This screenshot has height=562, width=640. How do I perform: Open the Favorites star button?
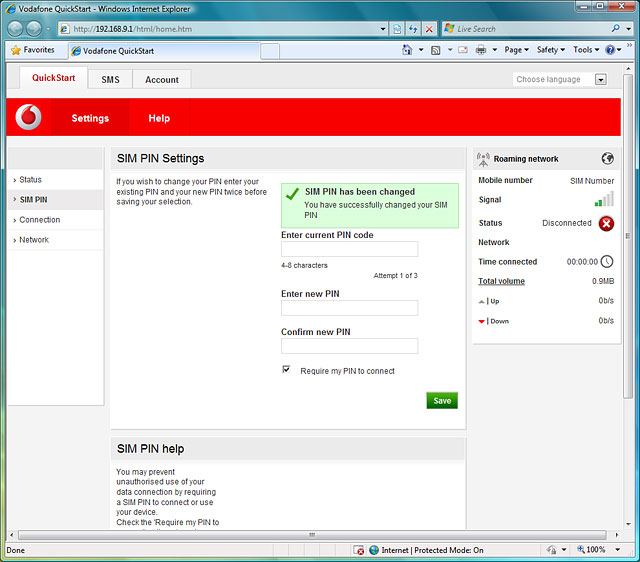pyautogui.click(x=33, y=50)
